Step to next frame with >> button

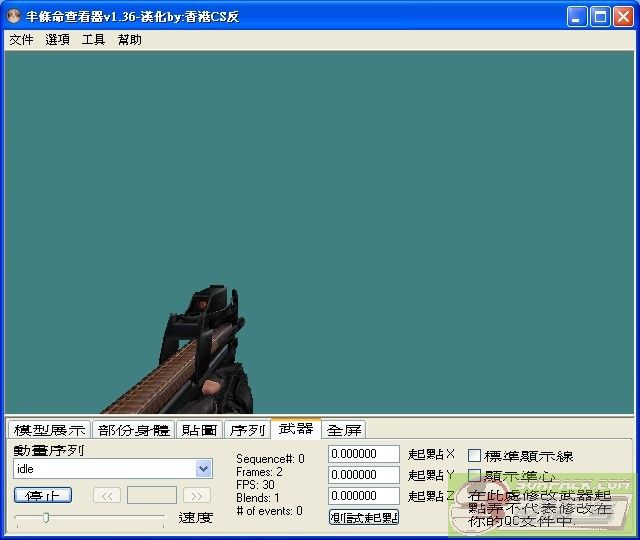[x=197, y=495]
